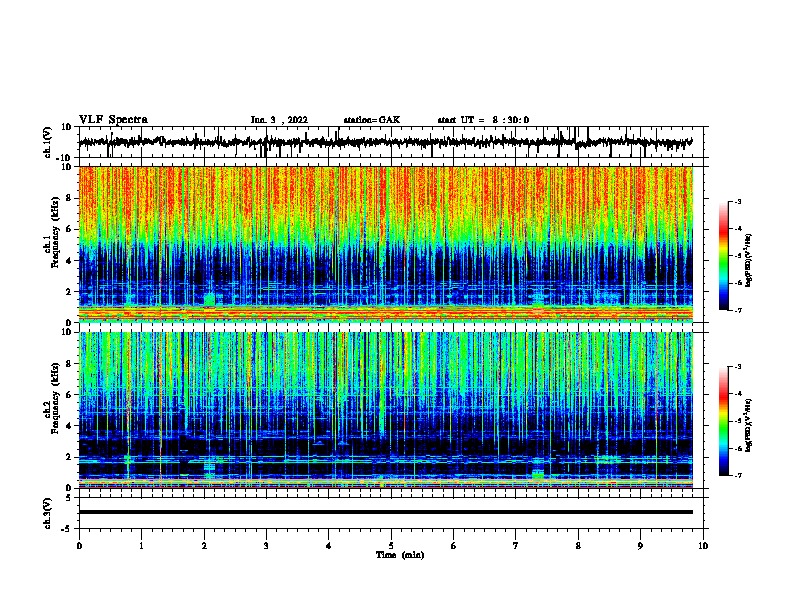Click time axis tick label "0"

(79, 546)
